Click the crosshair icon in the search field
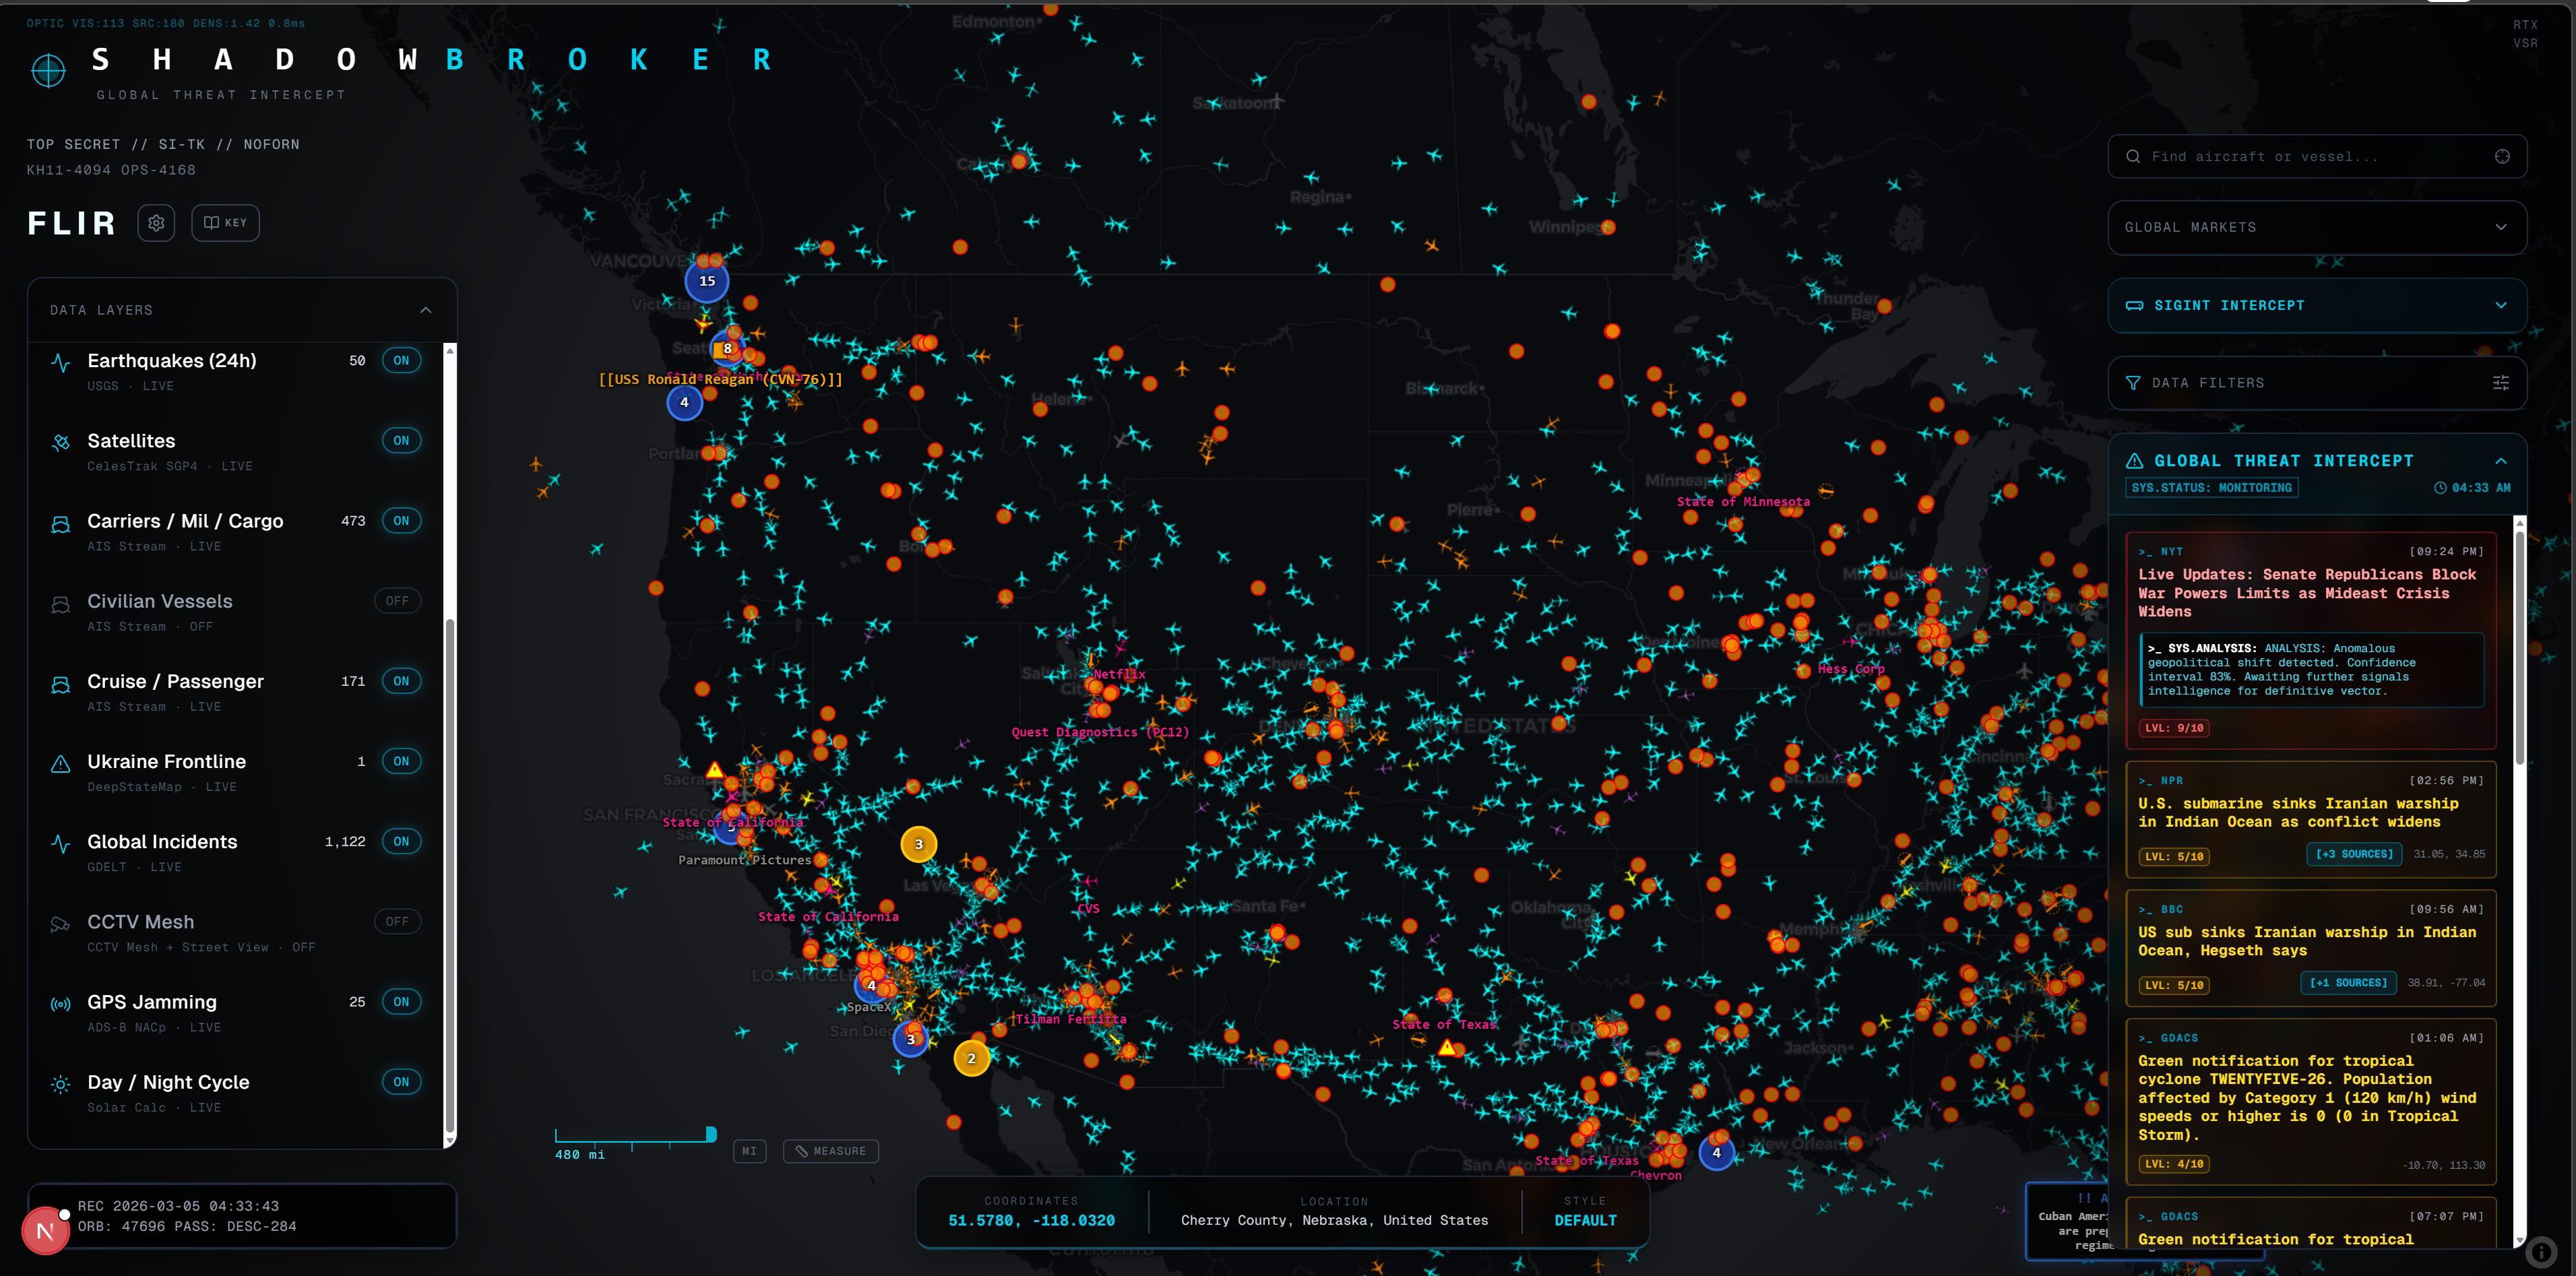The image size is (2576, 1276). (2502, 156)
